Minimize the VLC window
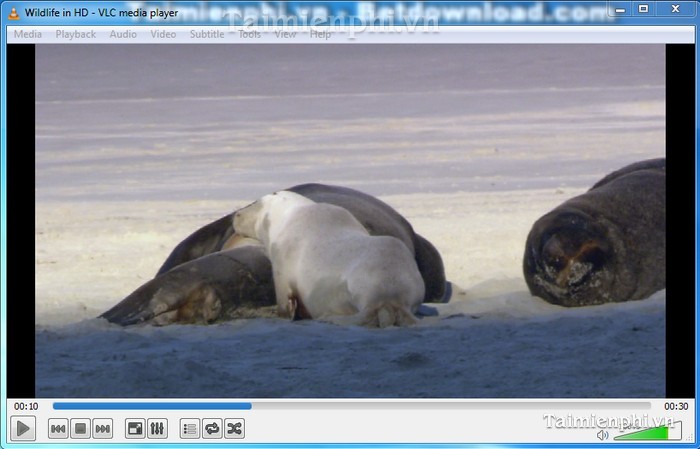 coord(620,9)
